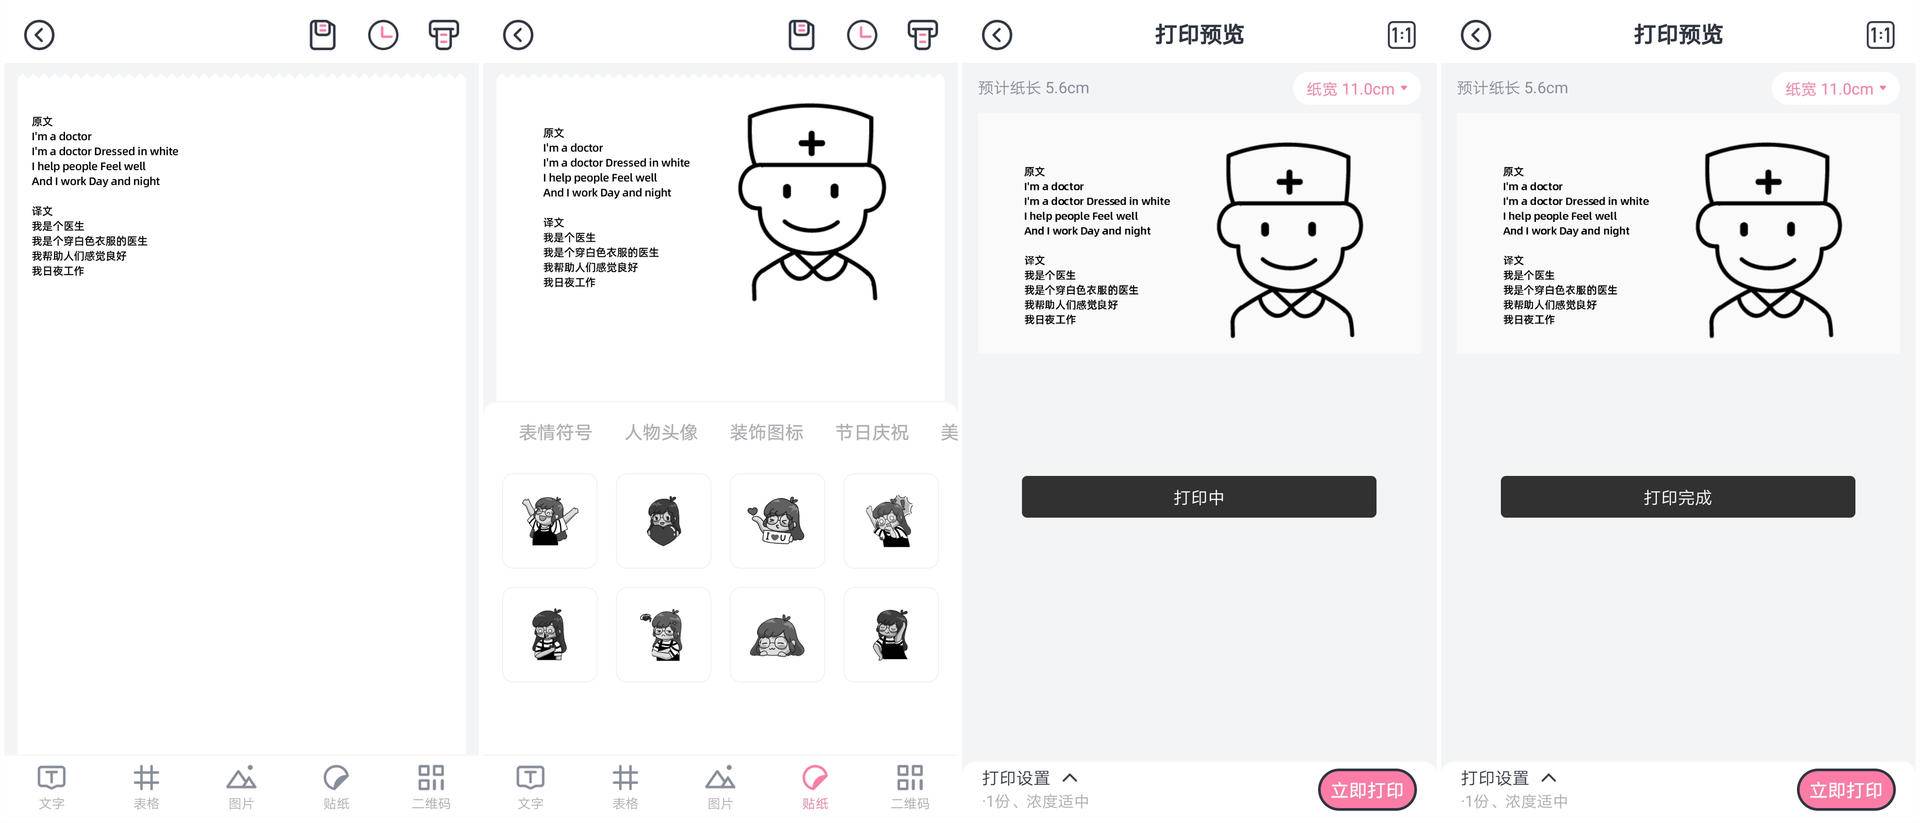The height and width of the screenshot is (823, 1920).
Task: Select 贴纸 tool in first editor toolbar
Action: coord(336,787)
